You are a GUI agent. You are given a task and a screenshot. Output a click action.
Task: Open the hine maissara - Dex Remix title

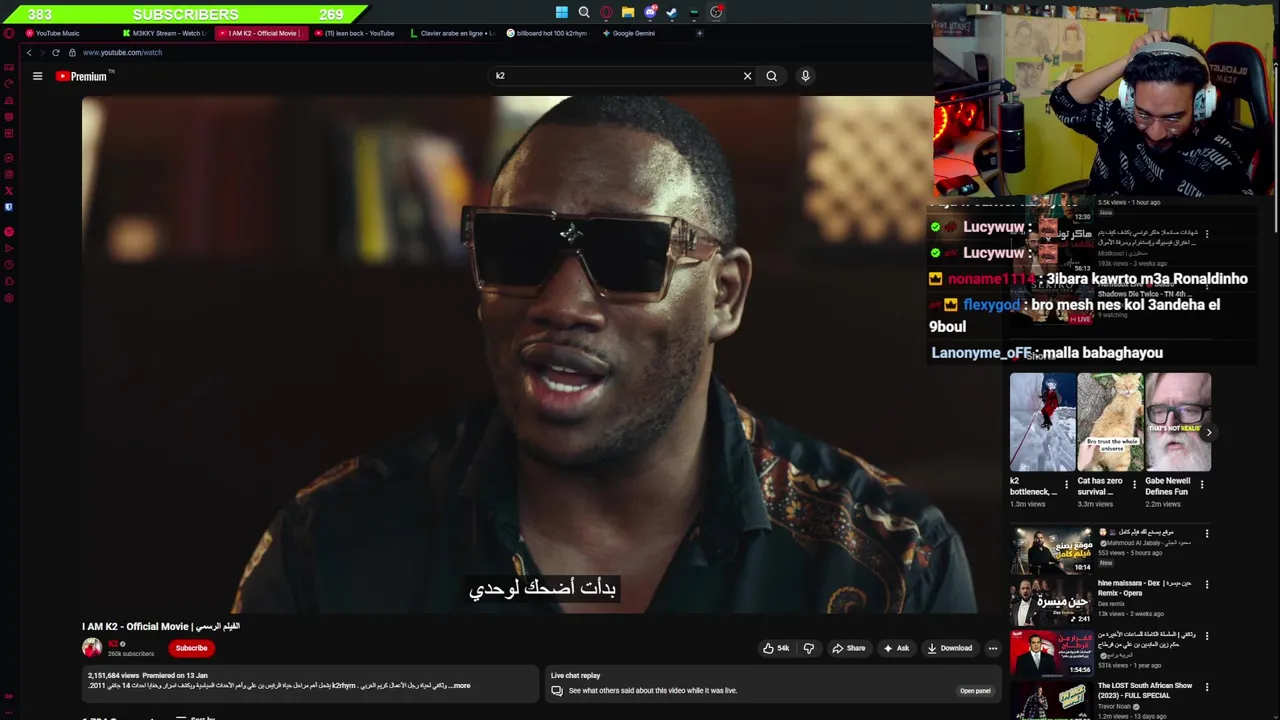tap(1145, 588)
